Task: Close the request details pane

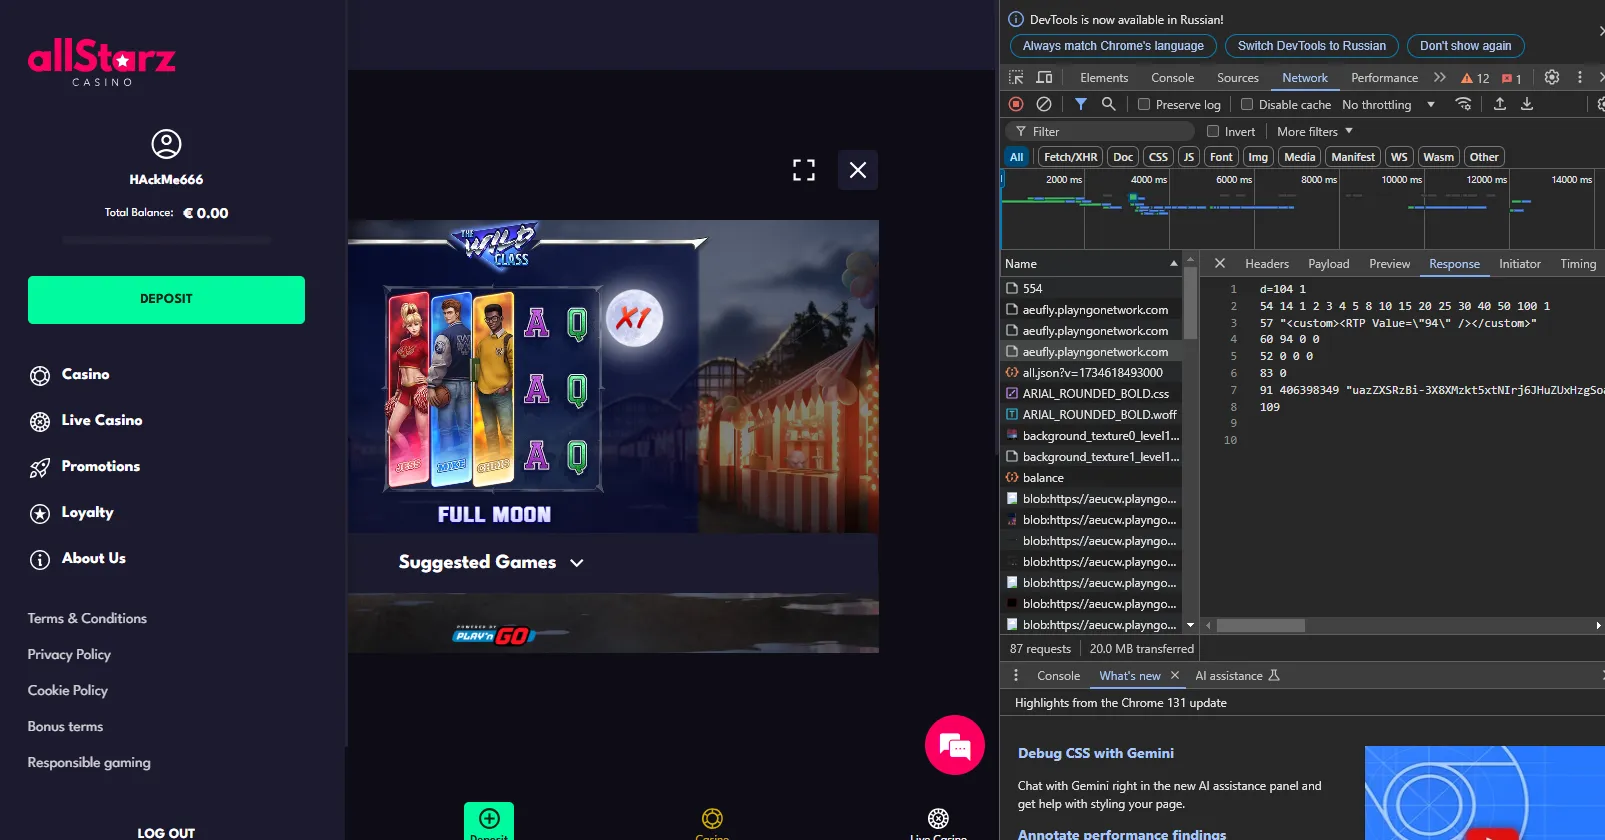Action: 1220,264
